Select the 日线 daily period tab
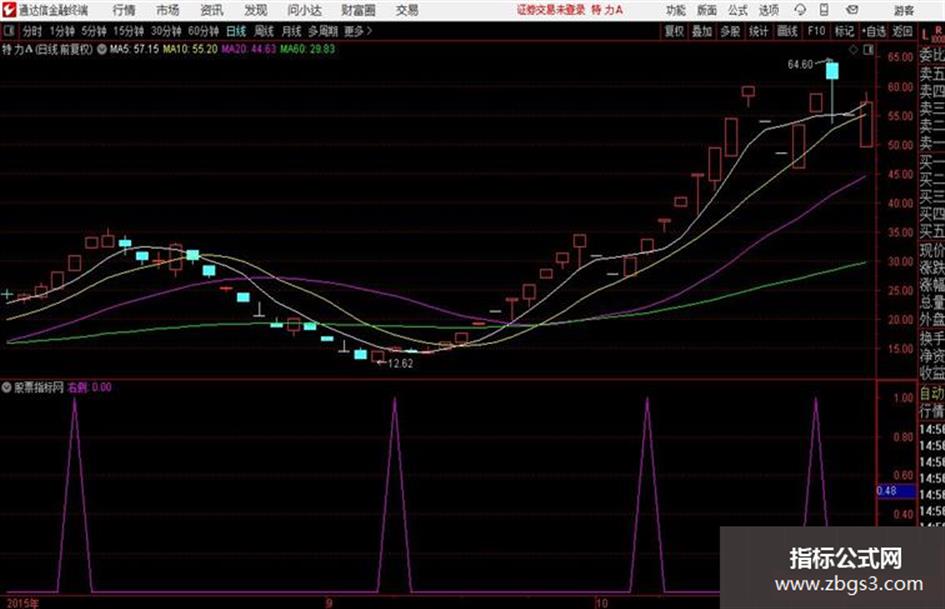945x609 pixels. pyautogui.click(x=236, y=31)
